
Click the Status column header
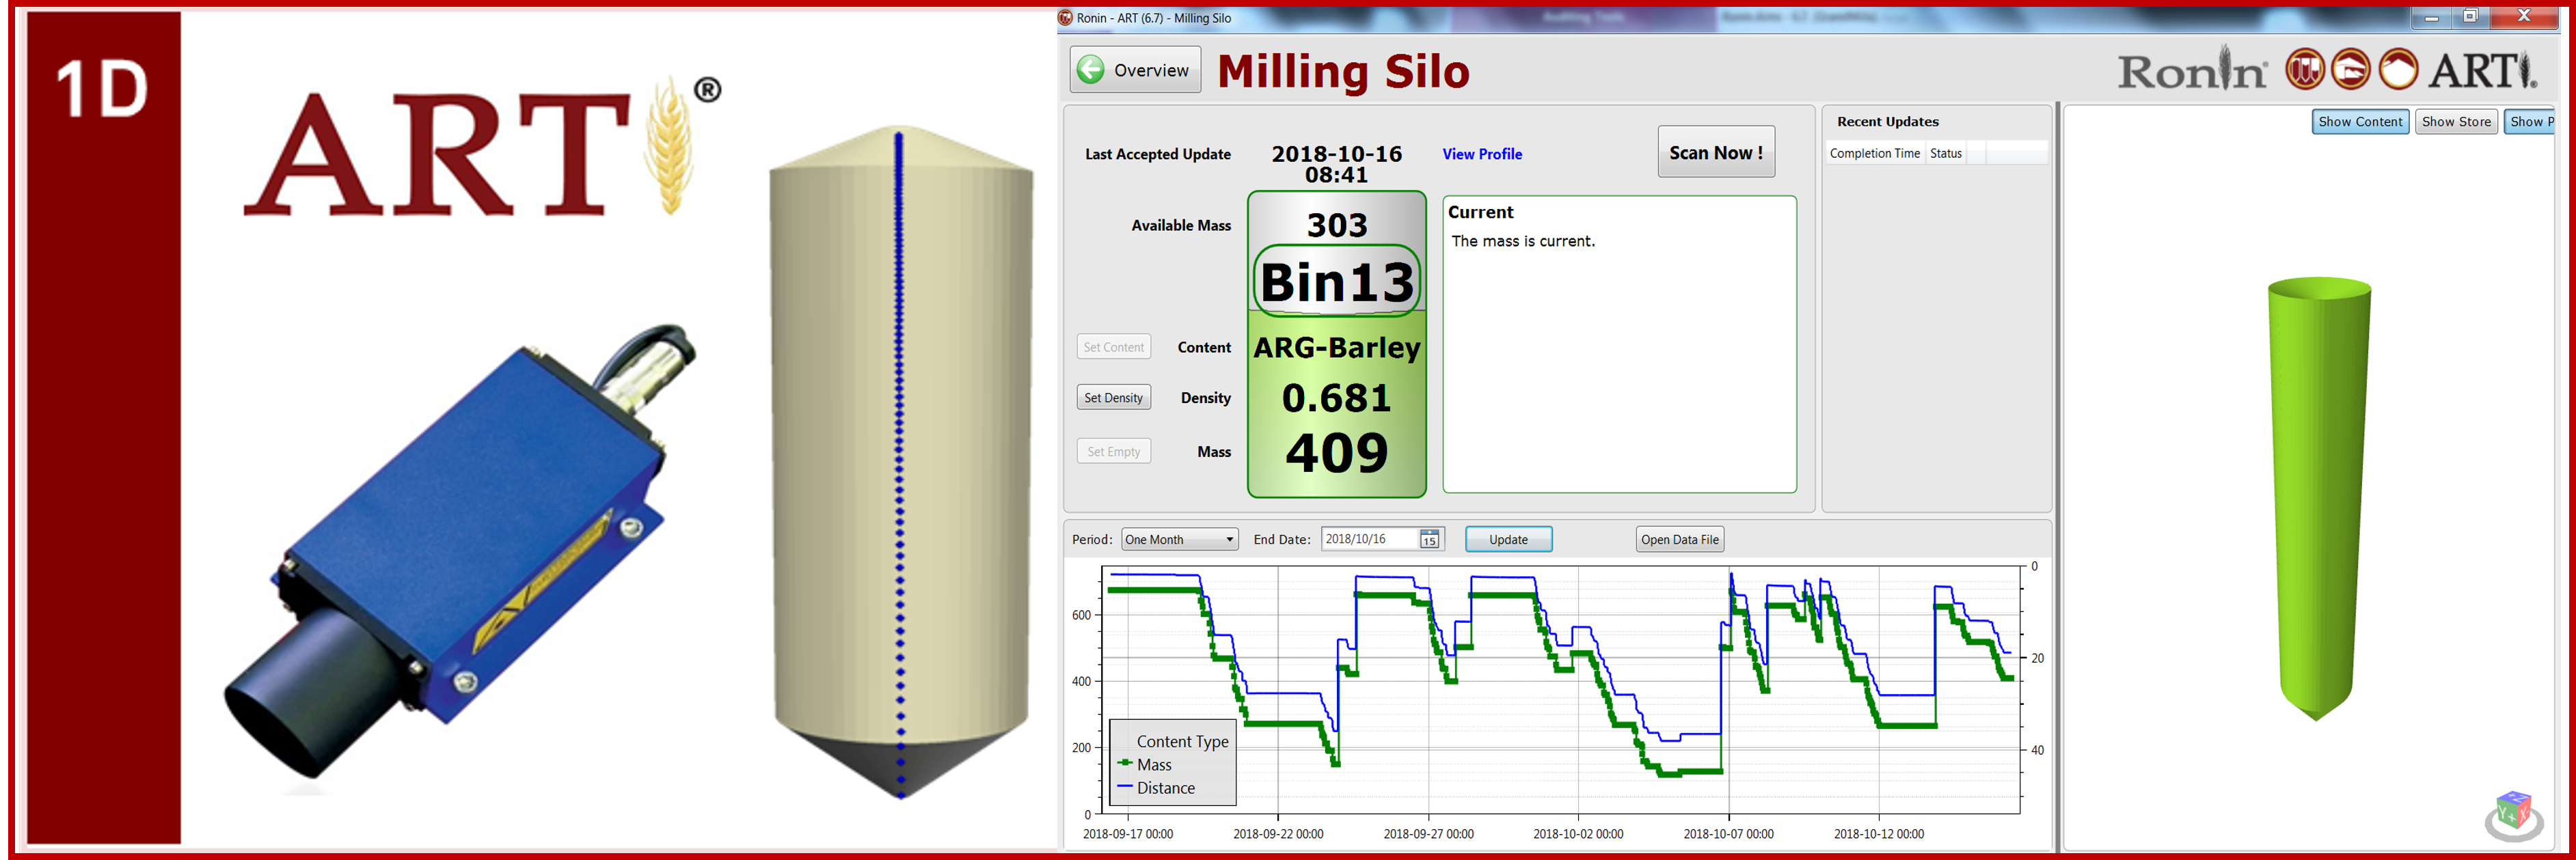[x=1945, y=153]
